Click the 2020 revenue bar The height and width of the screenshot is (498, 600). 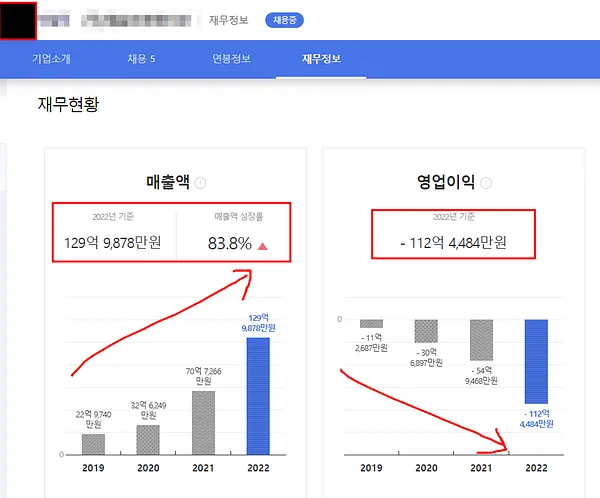(148, 440)
